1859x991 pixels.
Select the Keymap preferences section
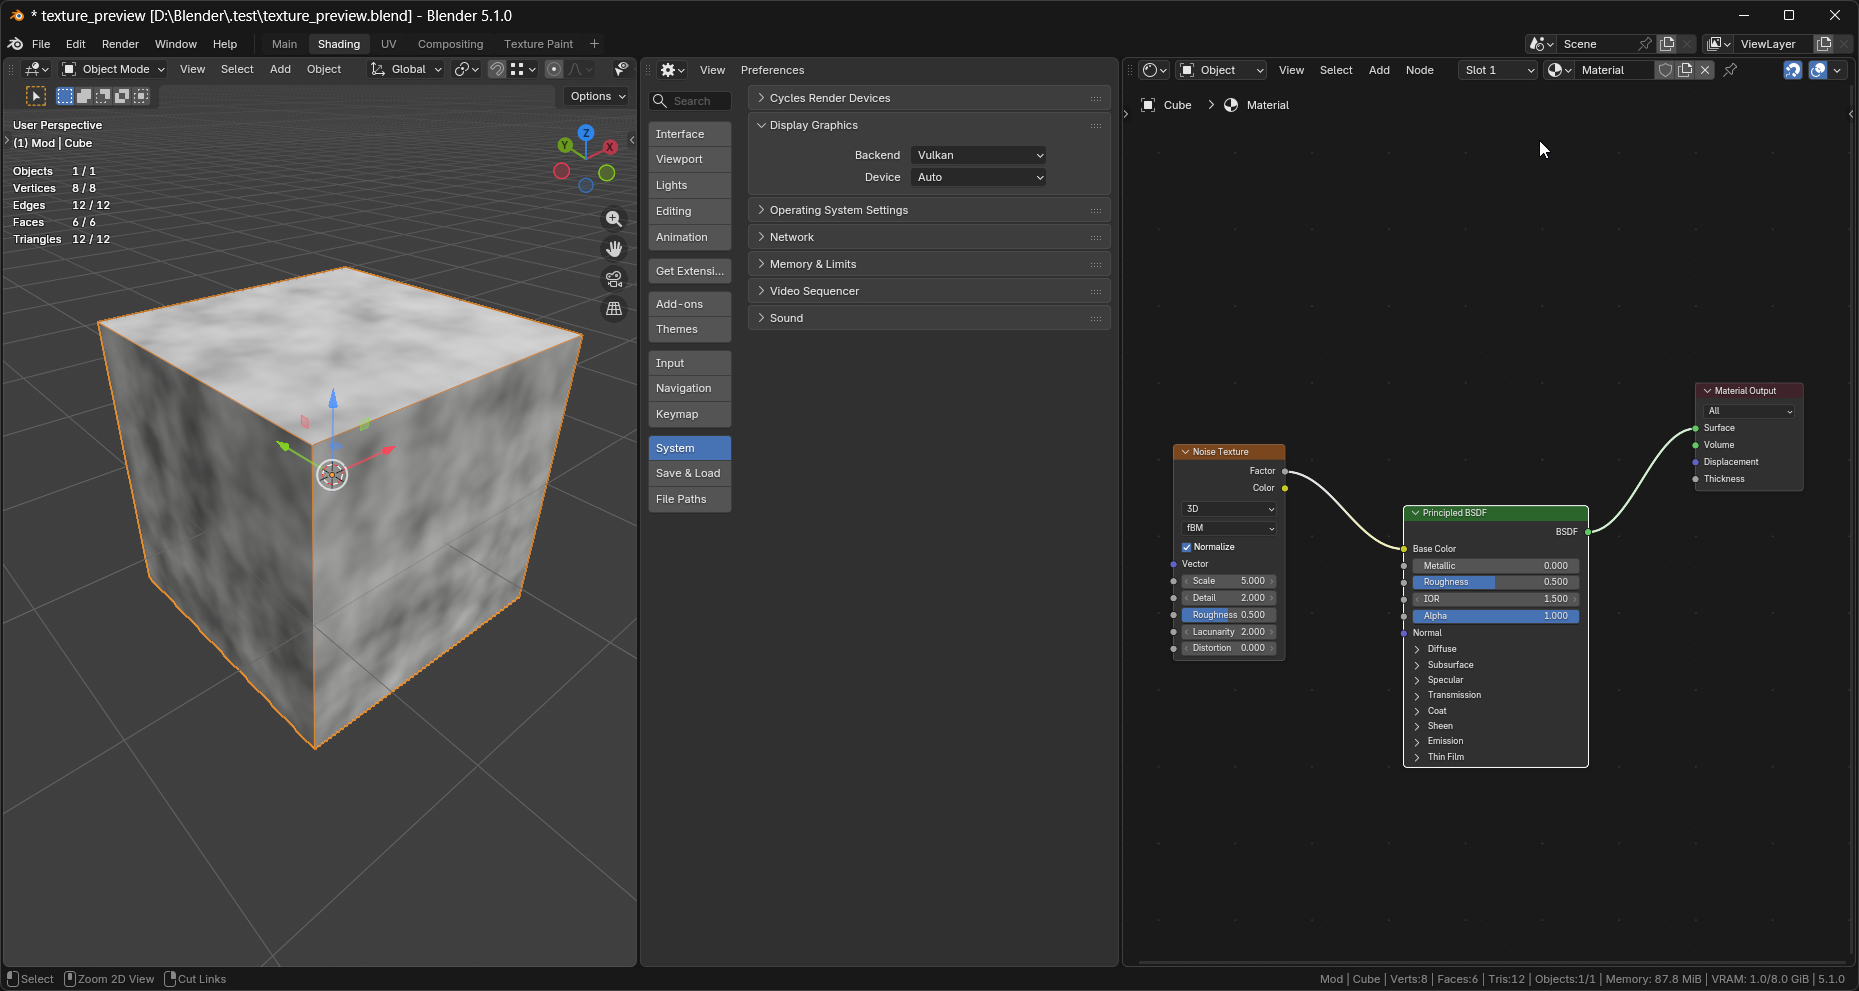coord(689,414)
